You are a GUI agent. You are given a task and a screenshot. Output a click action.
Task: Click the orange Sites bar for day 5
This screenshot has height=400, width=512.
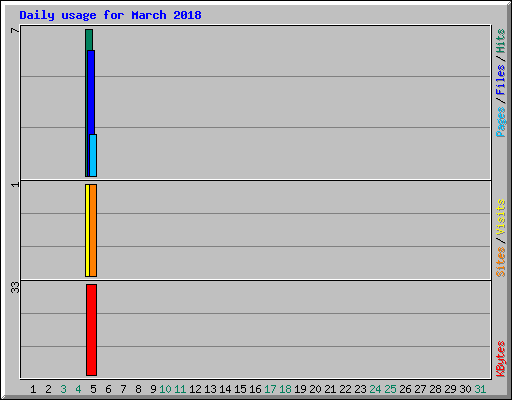coord(93,230)
